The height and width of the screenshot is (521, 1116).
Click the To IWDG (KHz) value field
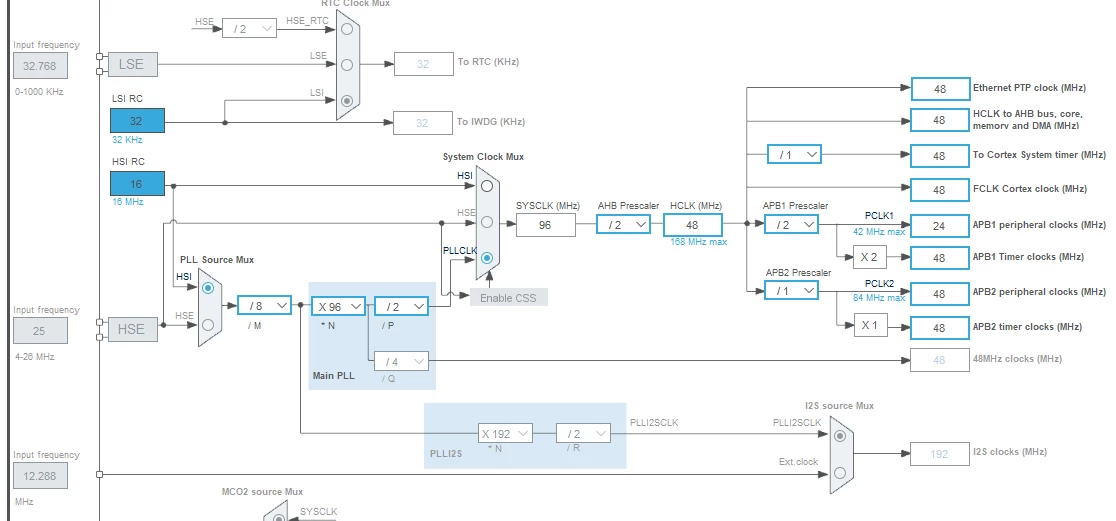(423, 123)
